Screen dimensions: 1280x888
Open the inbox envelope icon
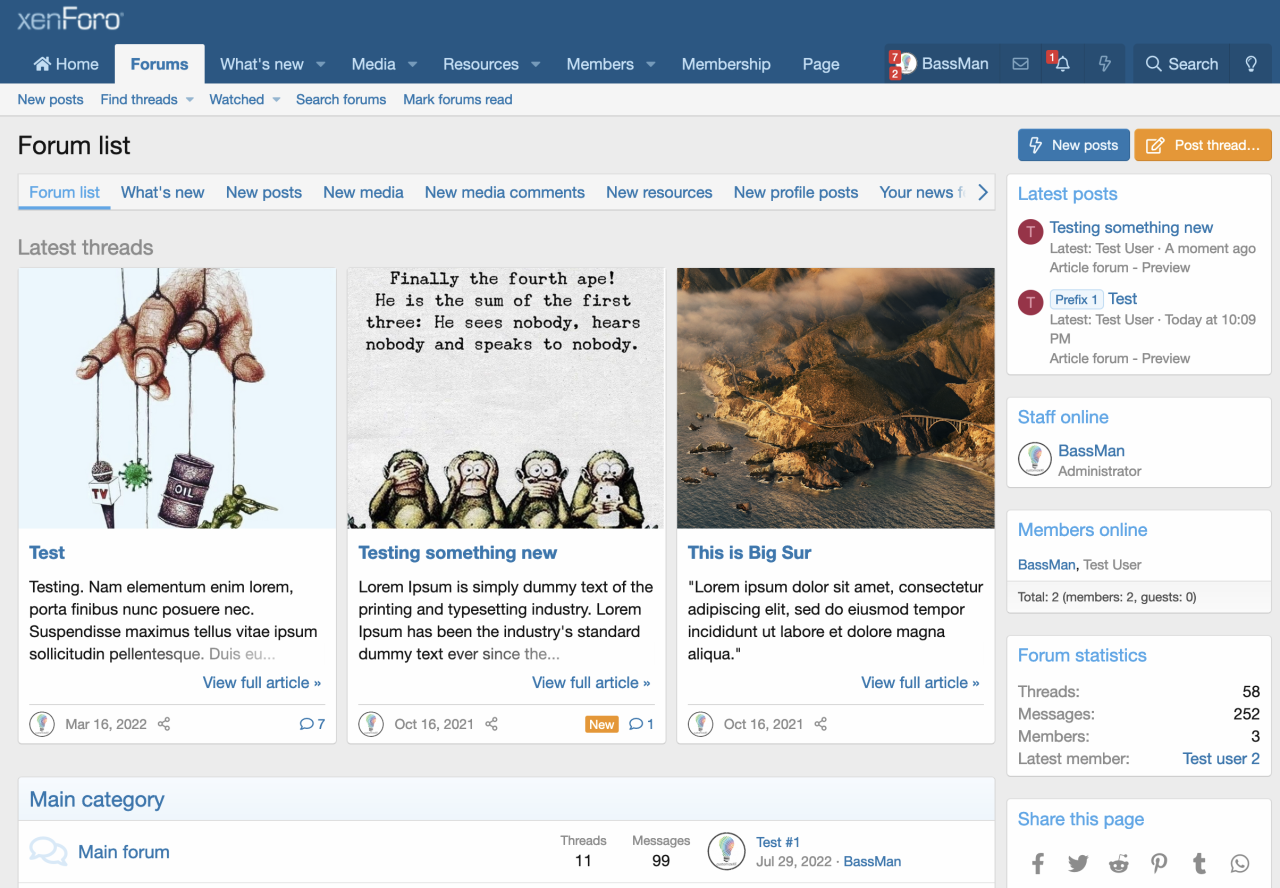coord(1020,64)
